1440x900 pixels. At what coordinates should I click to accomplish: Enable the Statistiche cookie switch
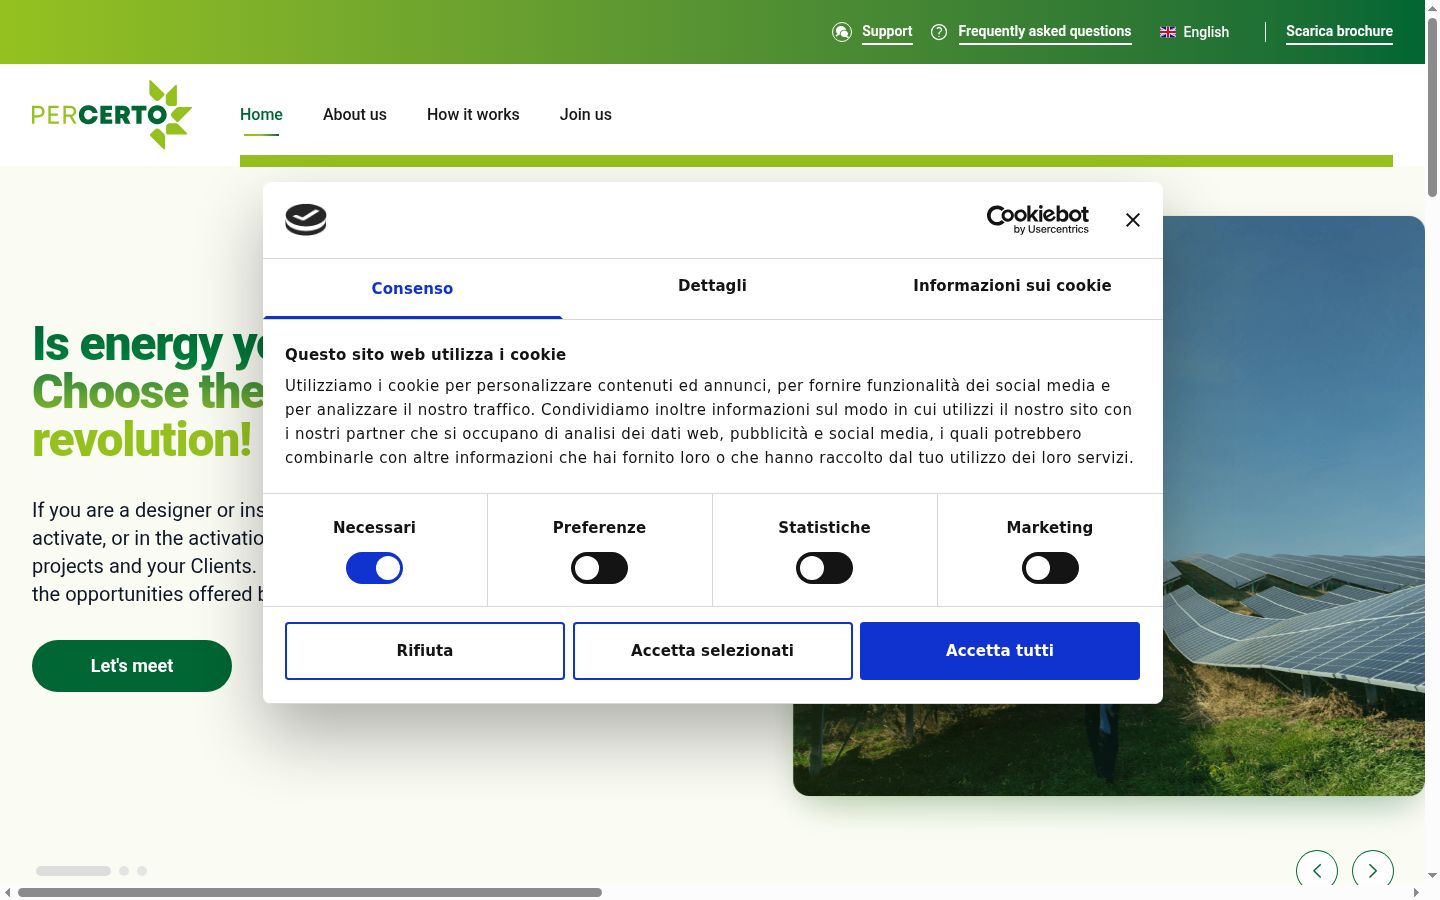(x=824, y=568)
